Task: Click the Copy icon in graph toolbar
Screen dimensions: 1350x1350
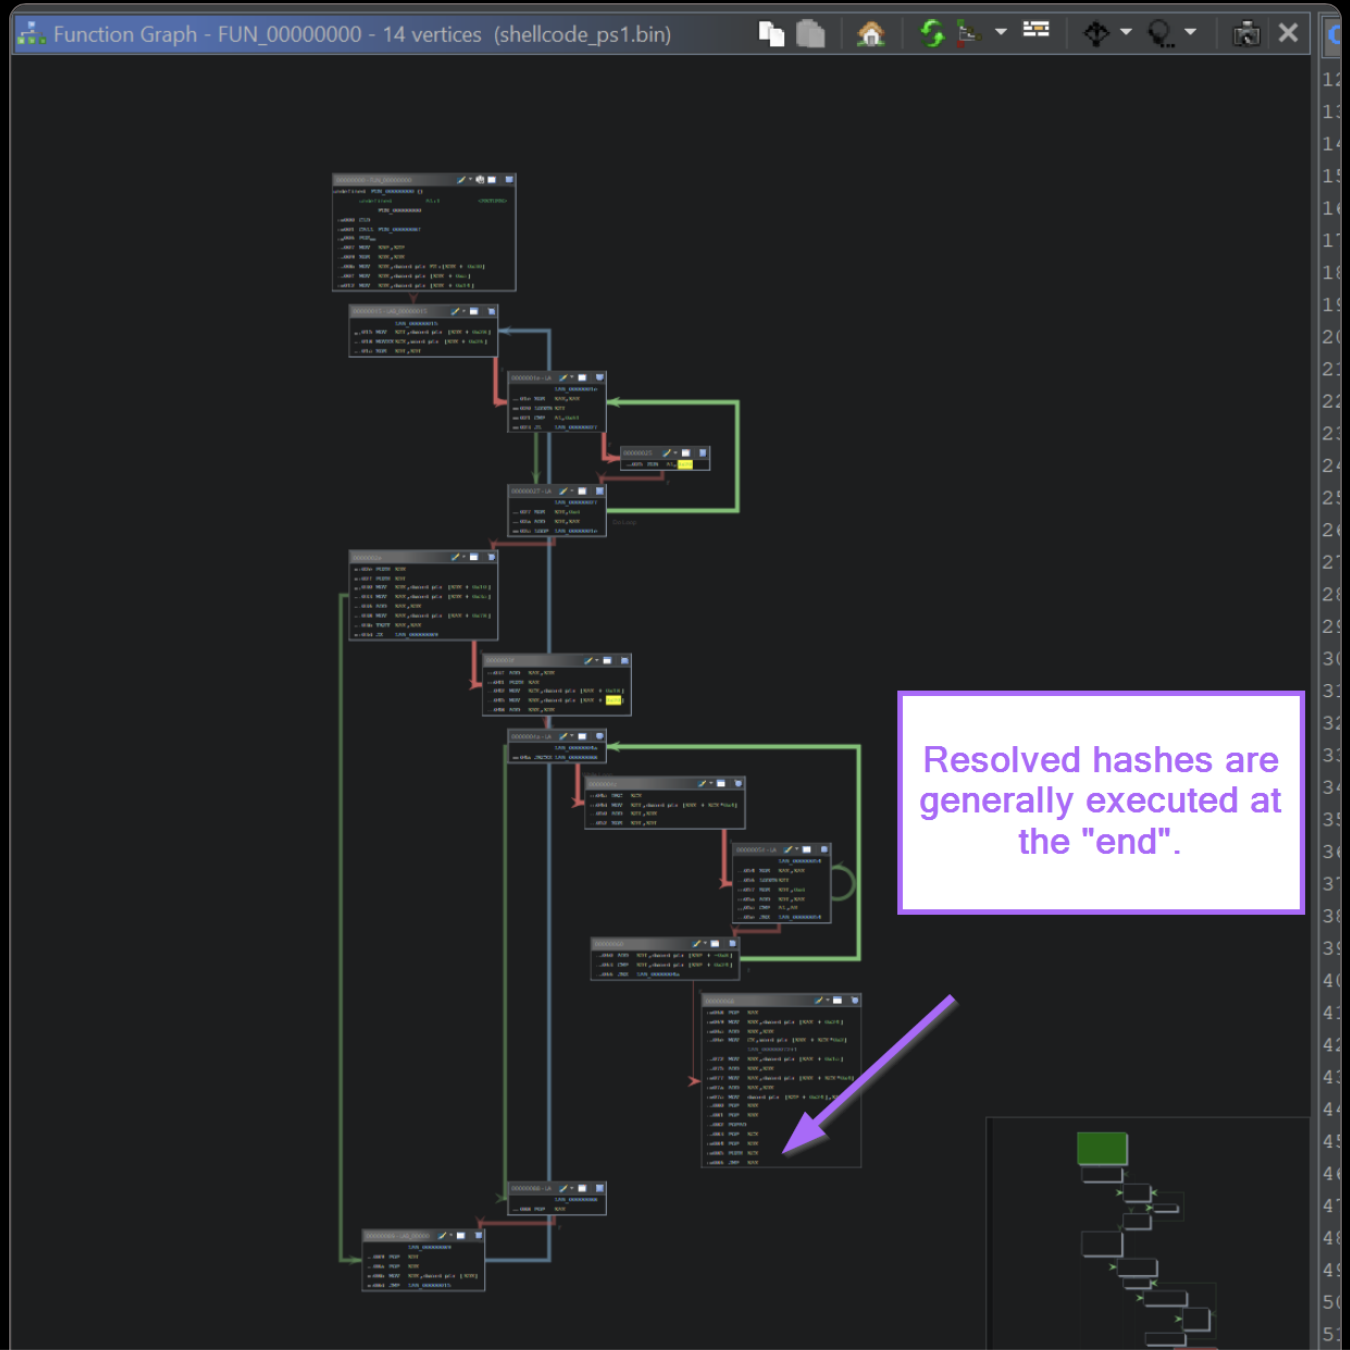Action: click(x=771, y=34)
